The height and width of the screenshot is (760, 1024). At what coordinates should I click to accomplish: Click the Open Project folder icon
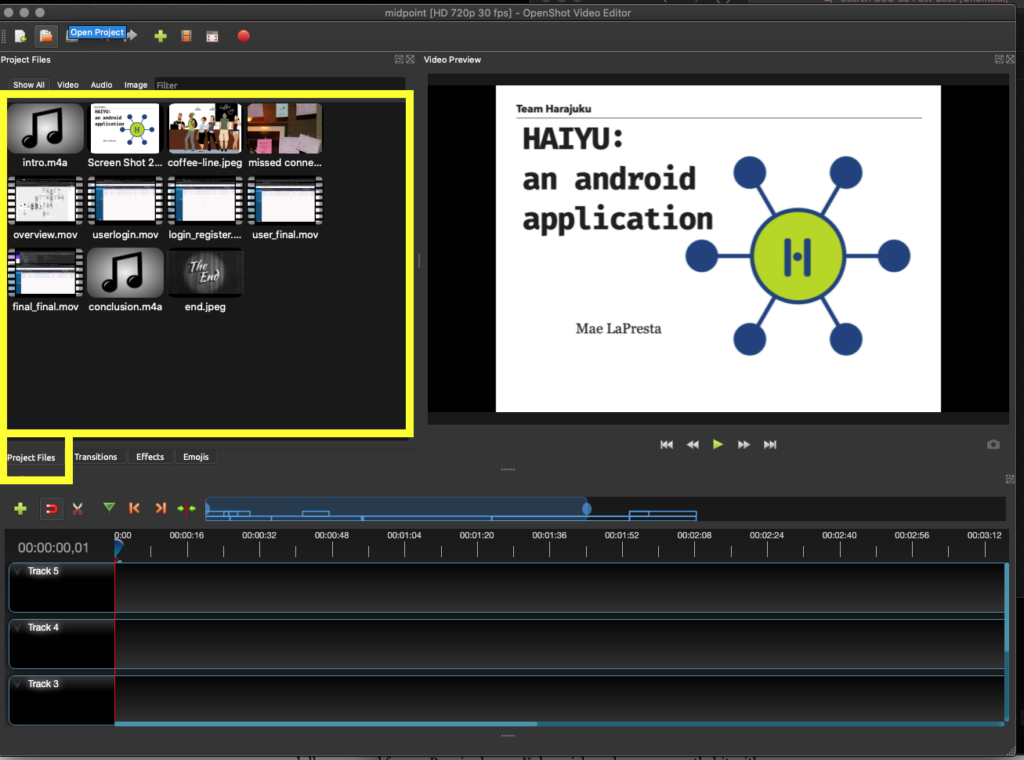click(46, 36)
